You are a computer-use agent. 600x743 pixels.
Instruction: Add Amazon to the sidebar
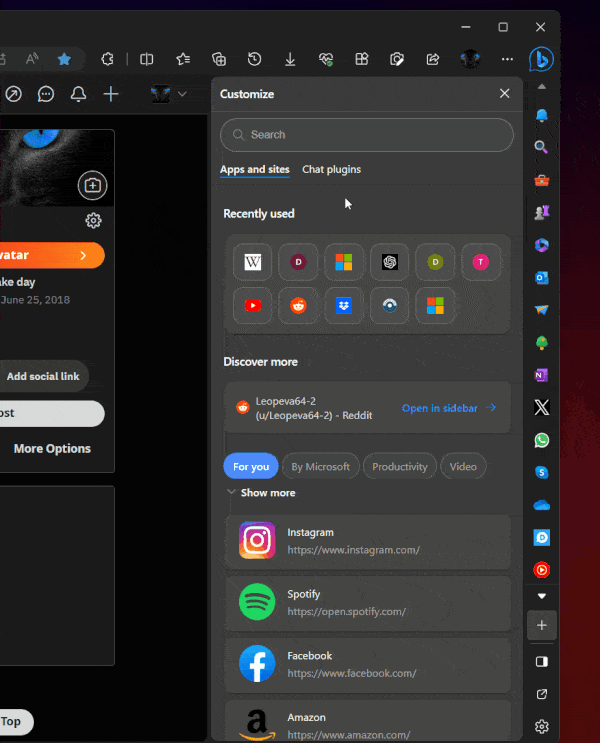[368, 722]
